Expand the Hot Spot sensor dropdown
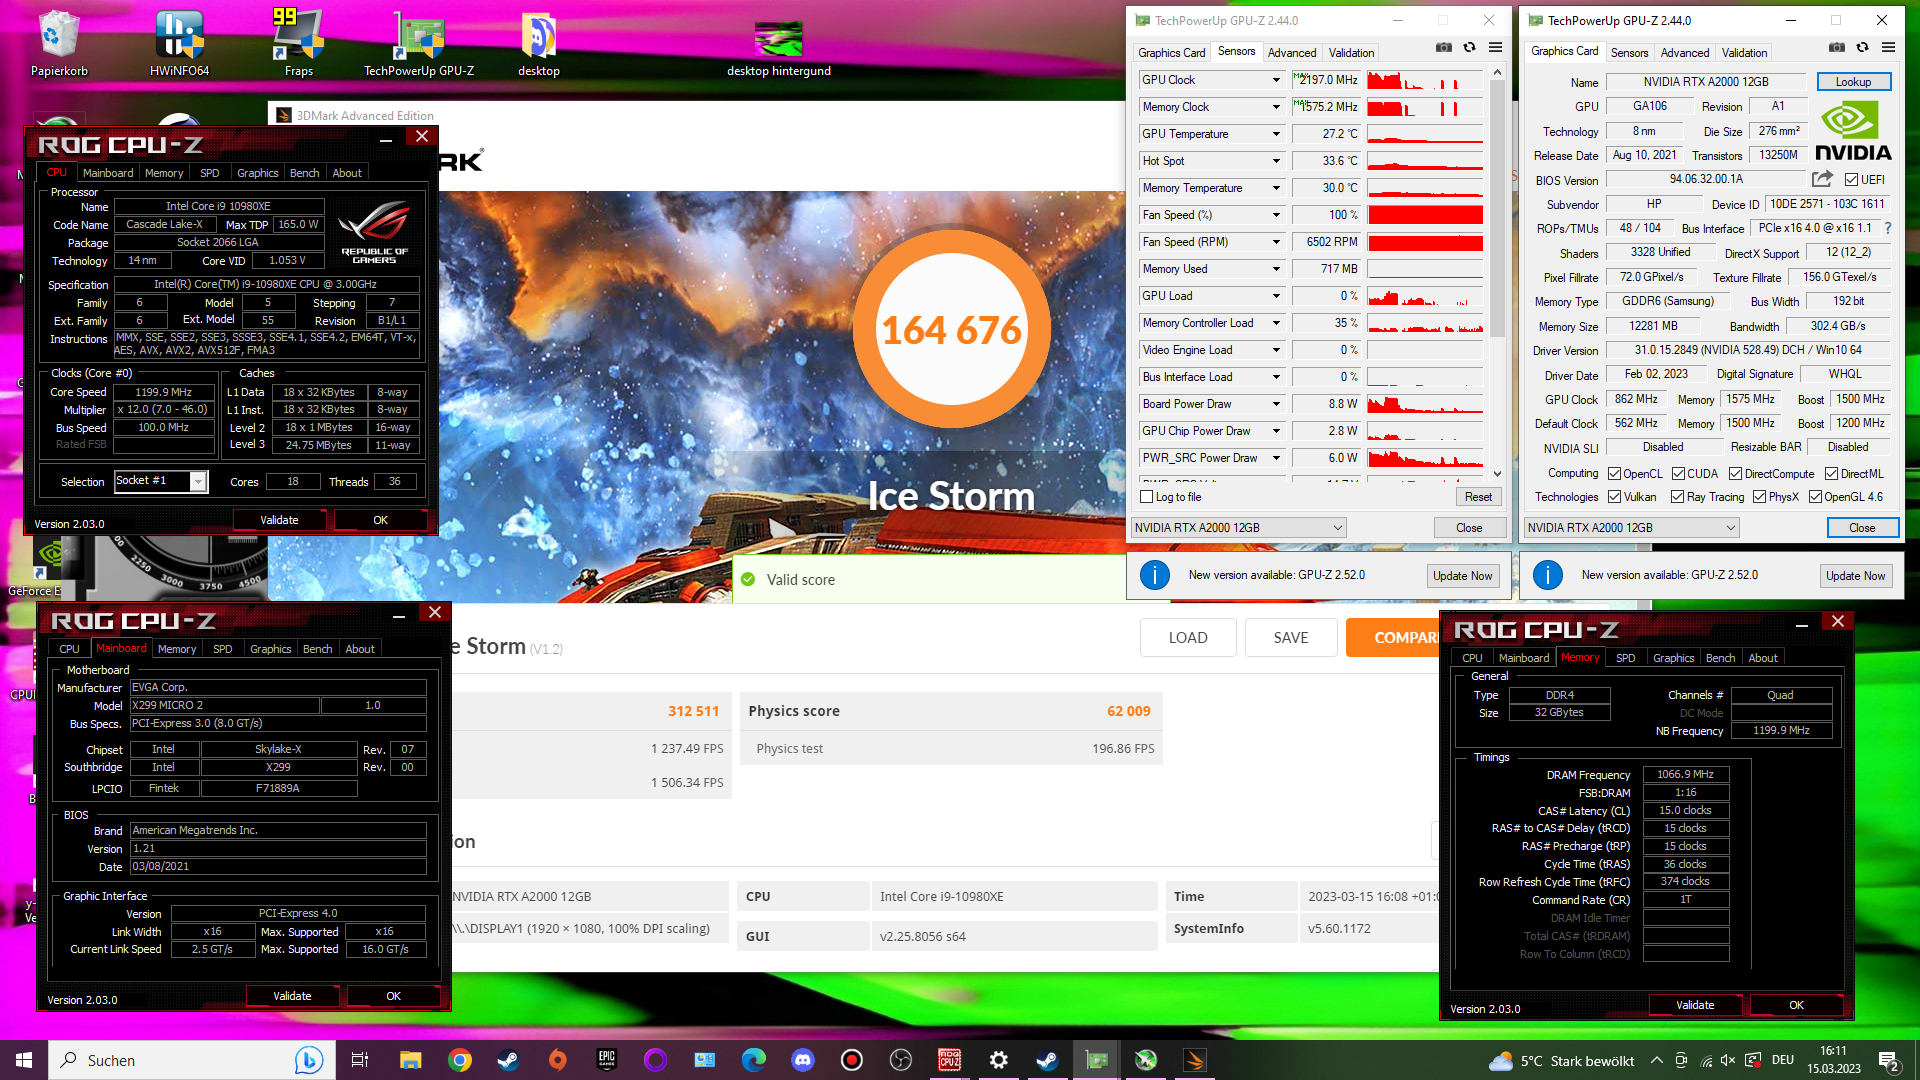1920x1080 pixels. tap(1275, 161)
